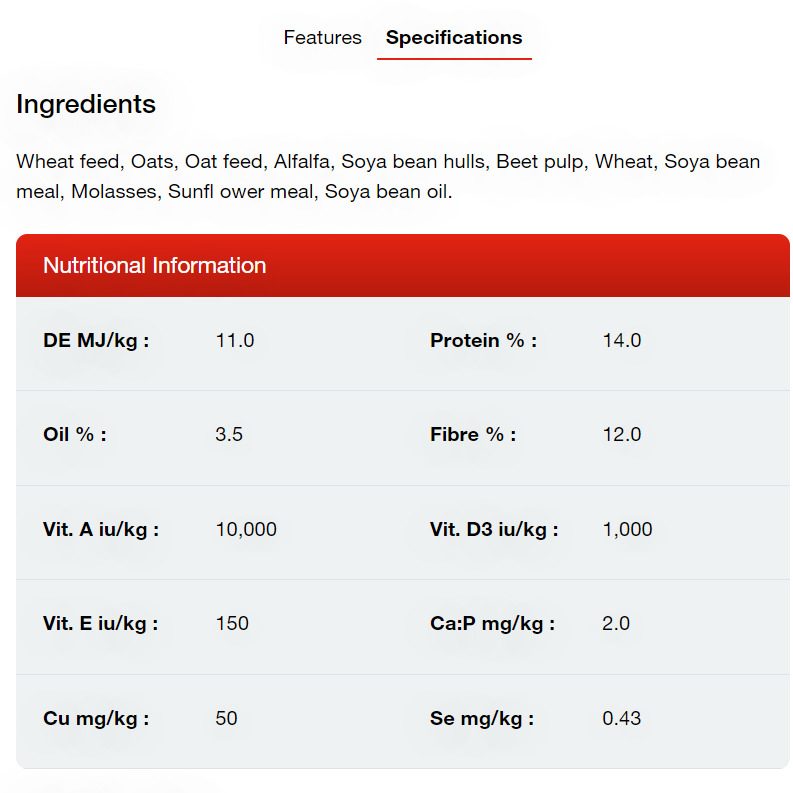Click the Ca:P mg/kg label
Viewport: 793px width, 793px height.
pos(492,624)
